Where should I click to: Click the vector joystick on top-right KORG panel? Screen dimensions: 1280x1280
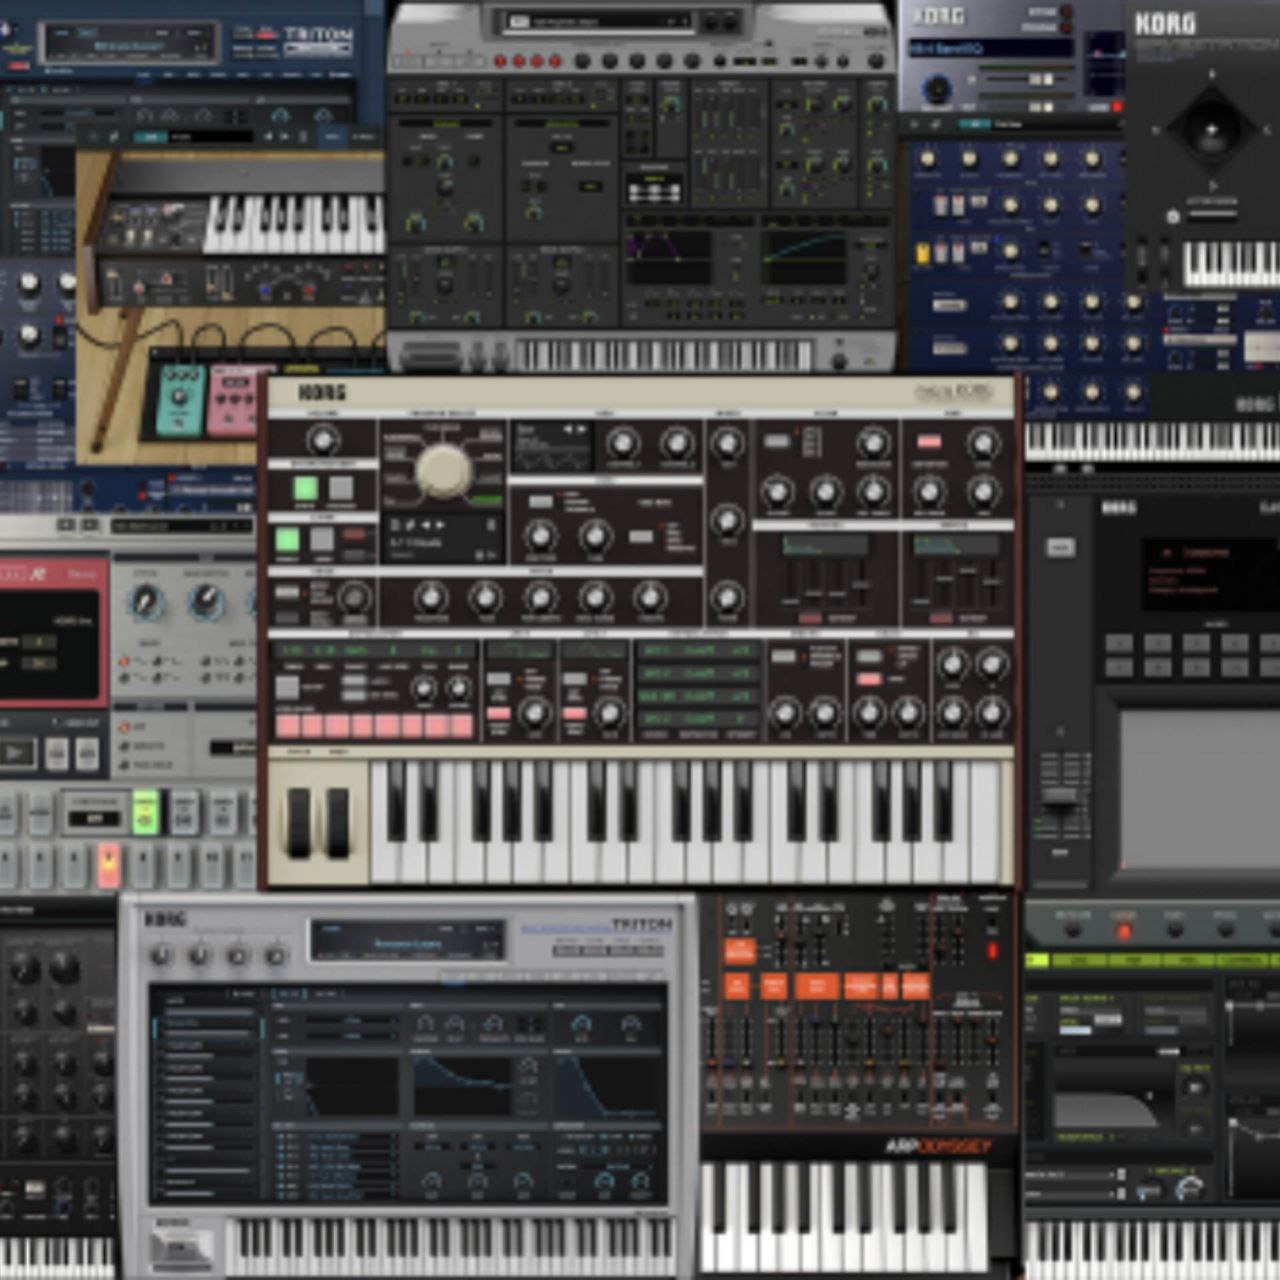coord(1211,130)
